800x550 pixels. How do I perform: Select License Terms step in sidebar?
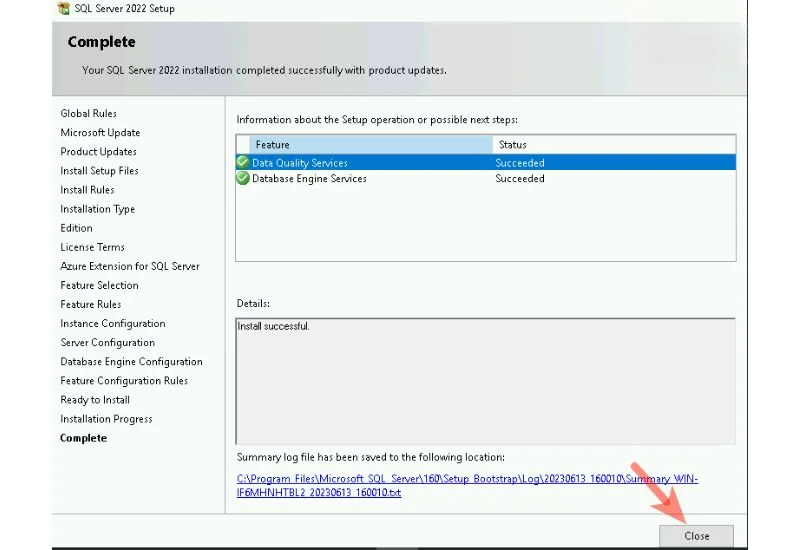pyautogui.click(x=92, y=247)
